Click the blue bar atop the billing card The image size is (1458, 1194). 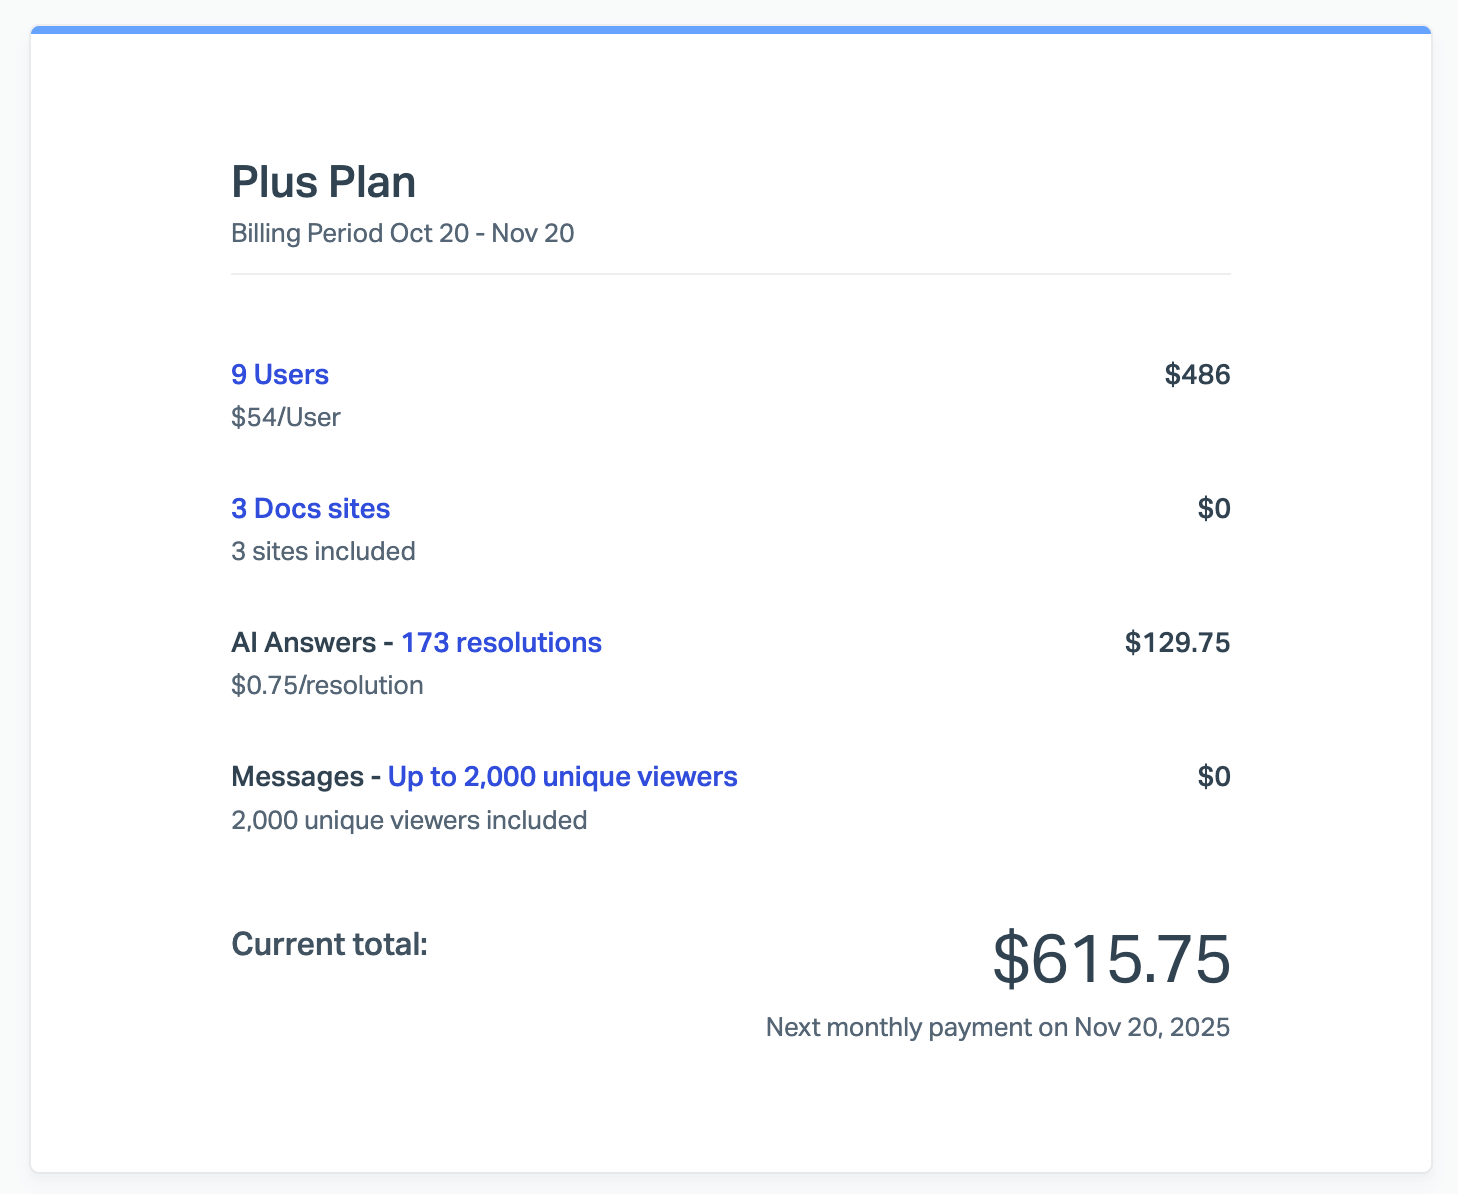click(x=730, y=30)
